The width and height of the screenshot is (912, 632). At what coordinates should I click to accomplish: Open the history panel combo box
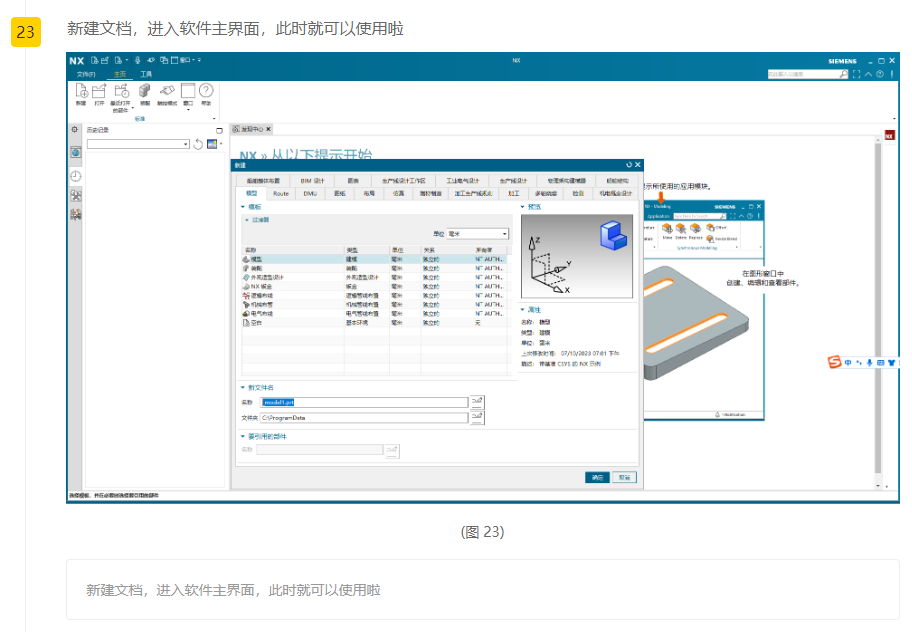[138, 144]
